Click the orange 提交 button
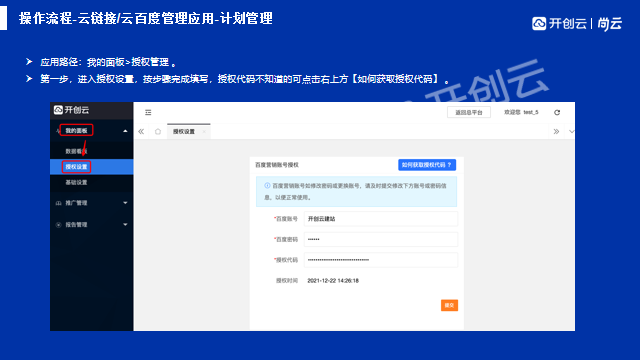 449,305
